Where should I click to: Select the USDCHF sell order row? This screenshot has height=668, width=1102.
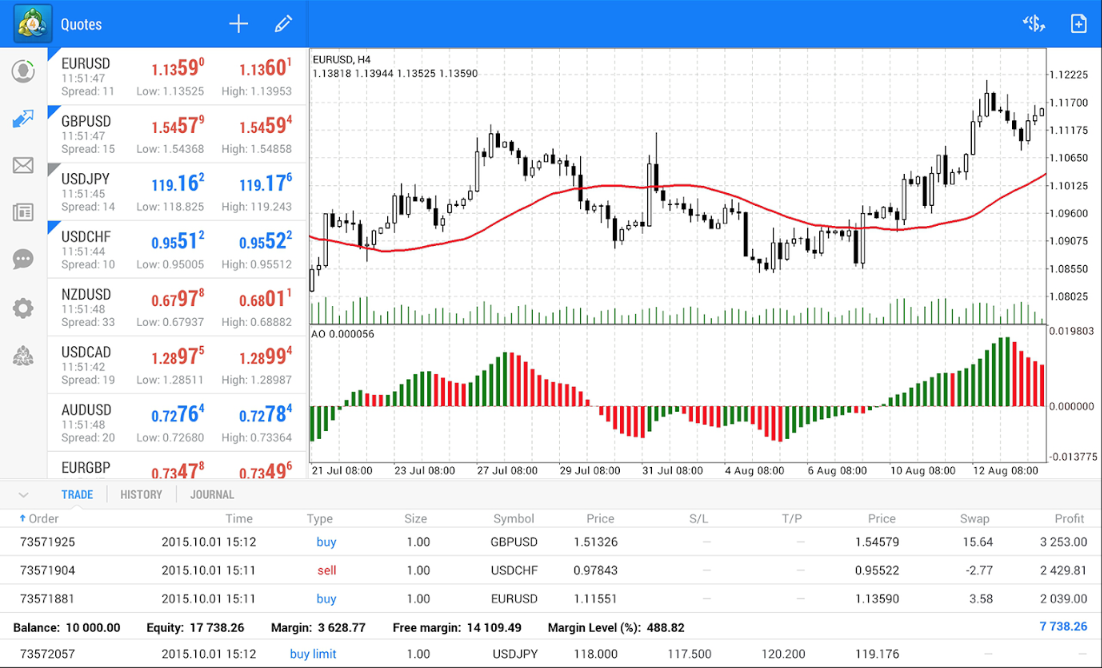click(x=550, y=570)
